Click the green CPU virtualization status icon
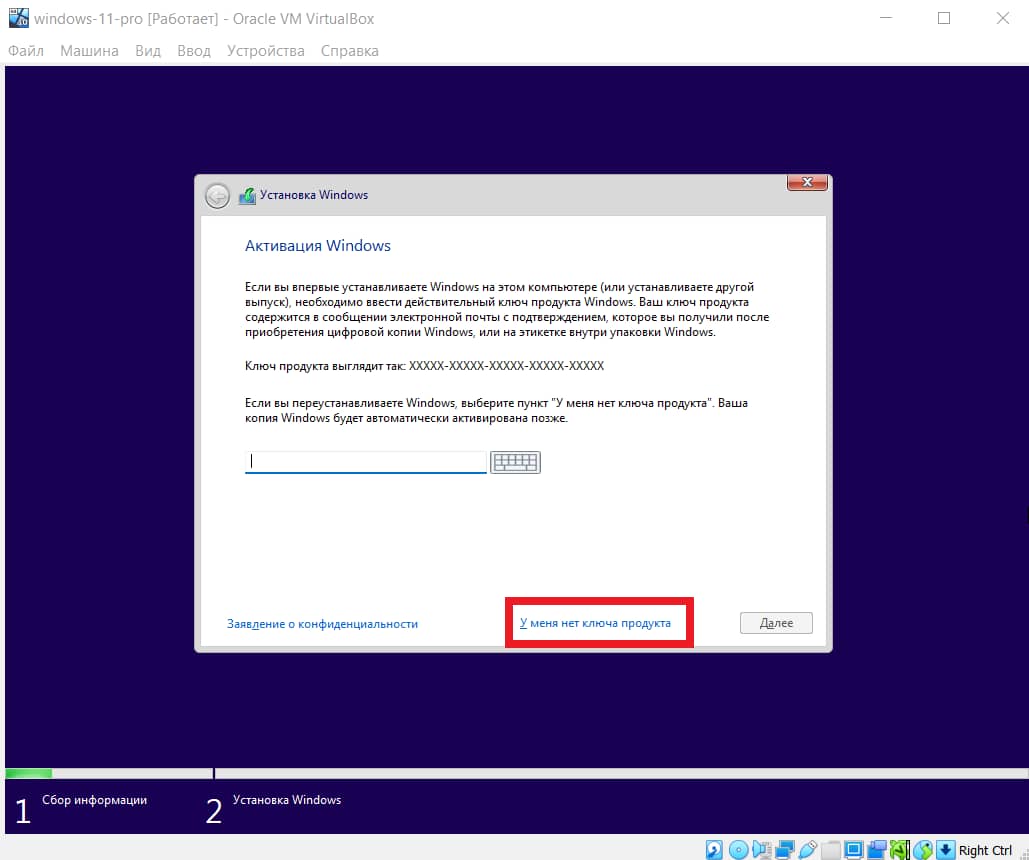The width and height of the screenshot is (1029, 860). tap(900, 849)
